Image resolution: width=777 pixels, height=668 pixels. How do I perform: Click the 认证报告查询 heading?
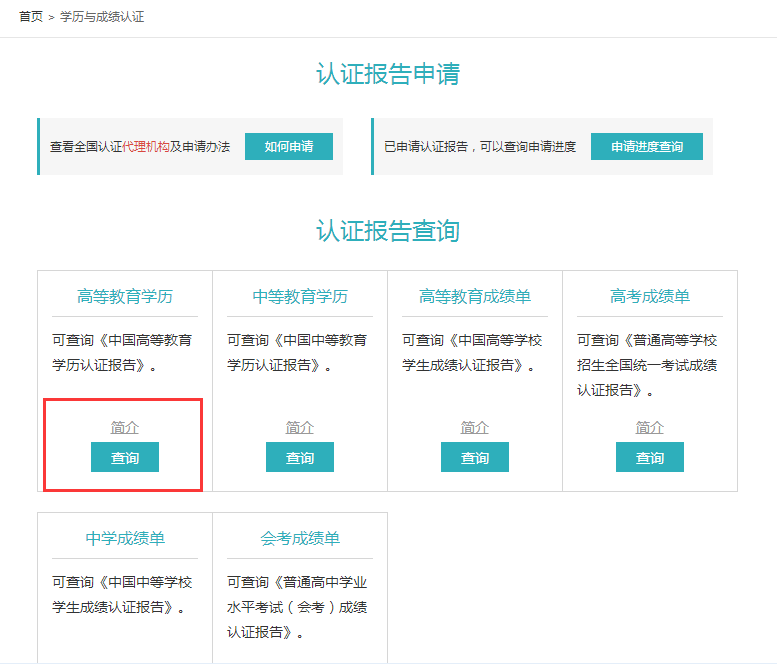point(388,231)
